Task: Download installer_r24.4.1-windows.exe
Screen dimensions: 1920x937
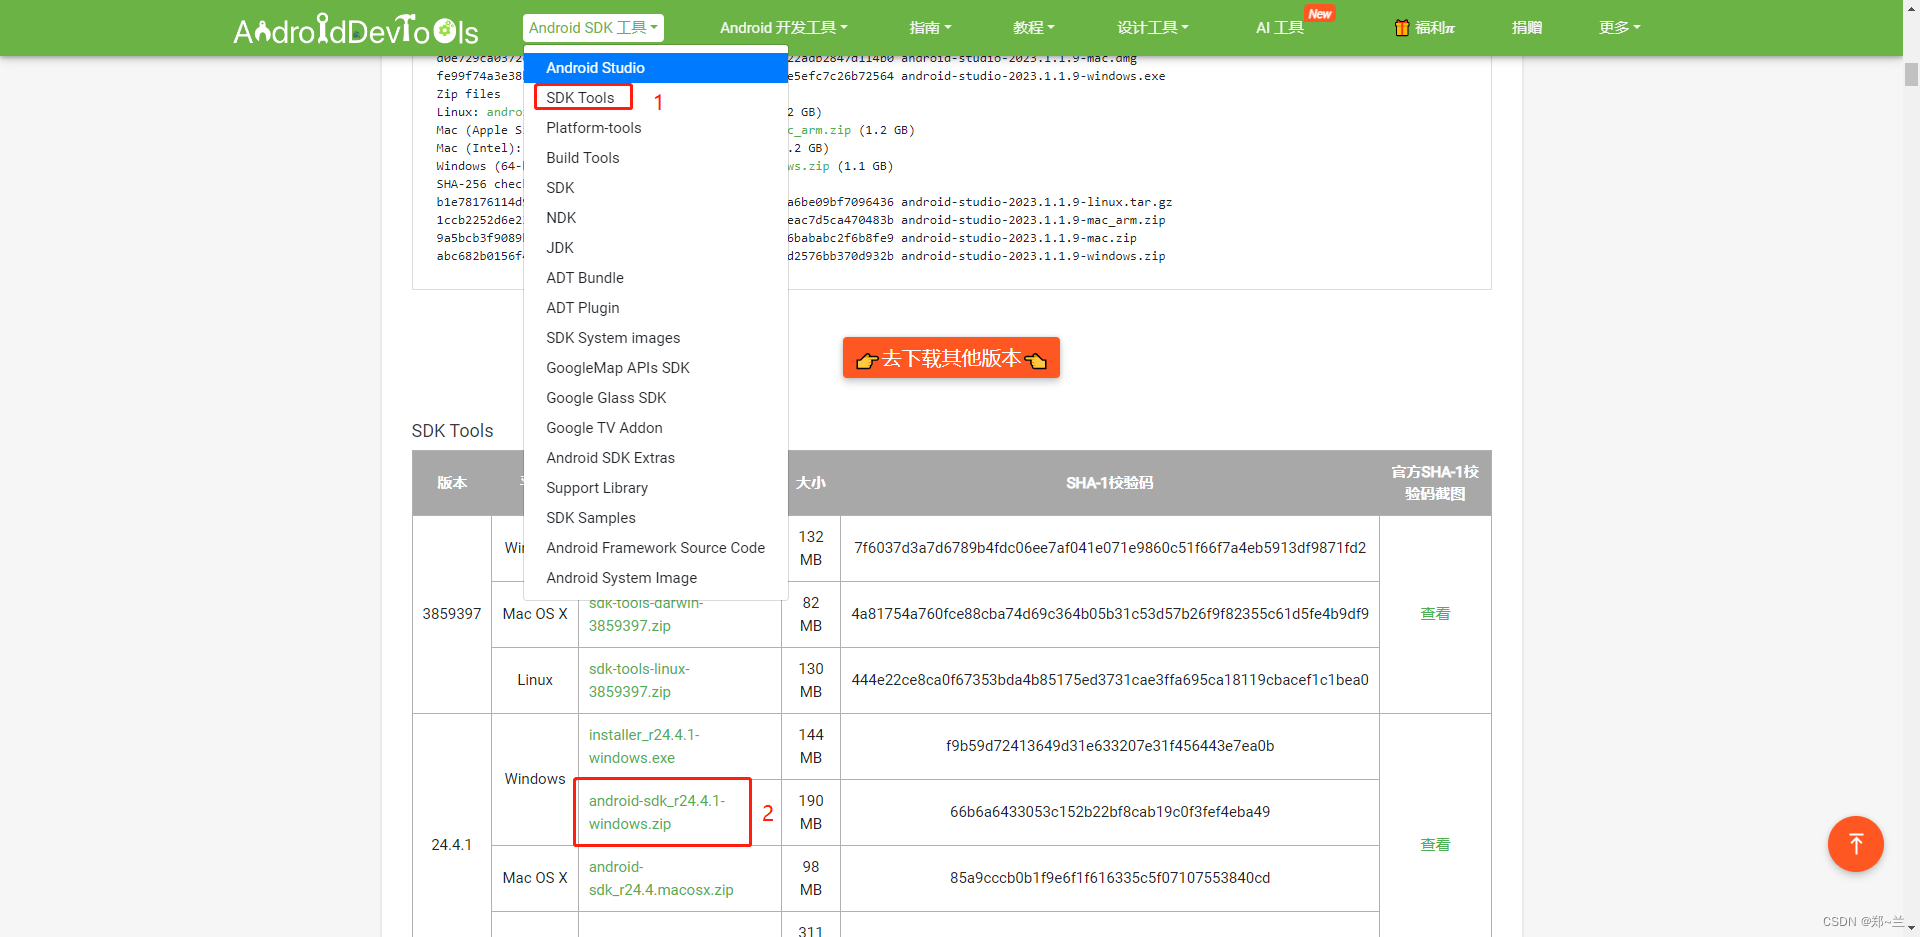Action: pyautogui.click(x=644, y=746)
